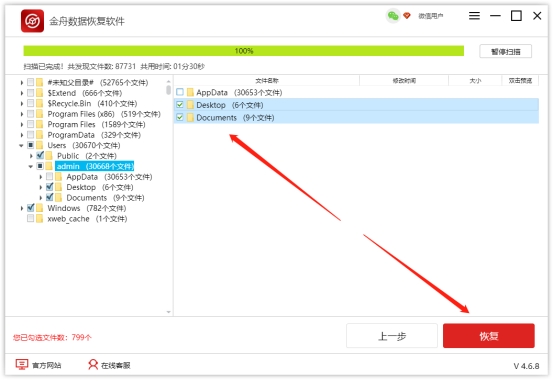Collapse the admin tree node
The image size is (554, 381).
(31, 166)
